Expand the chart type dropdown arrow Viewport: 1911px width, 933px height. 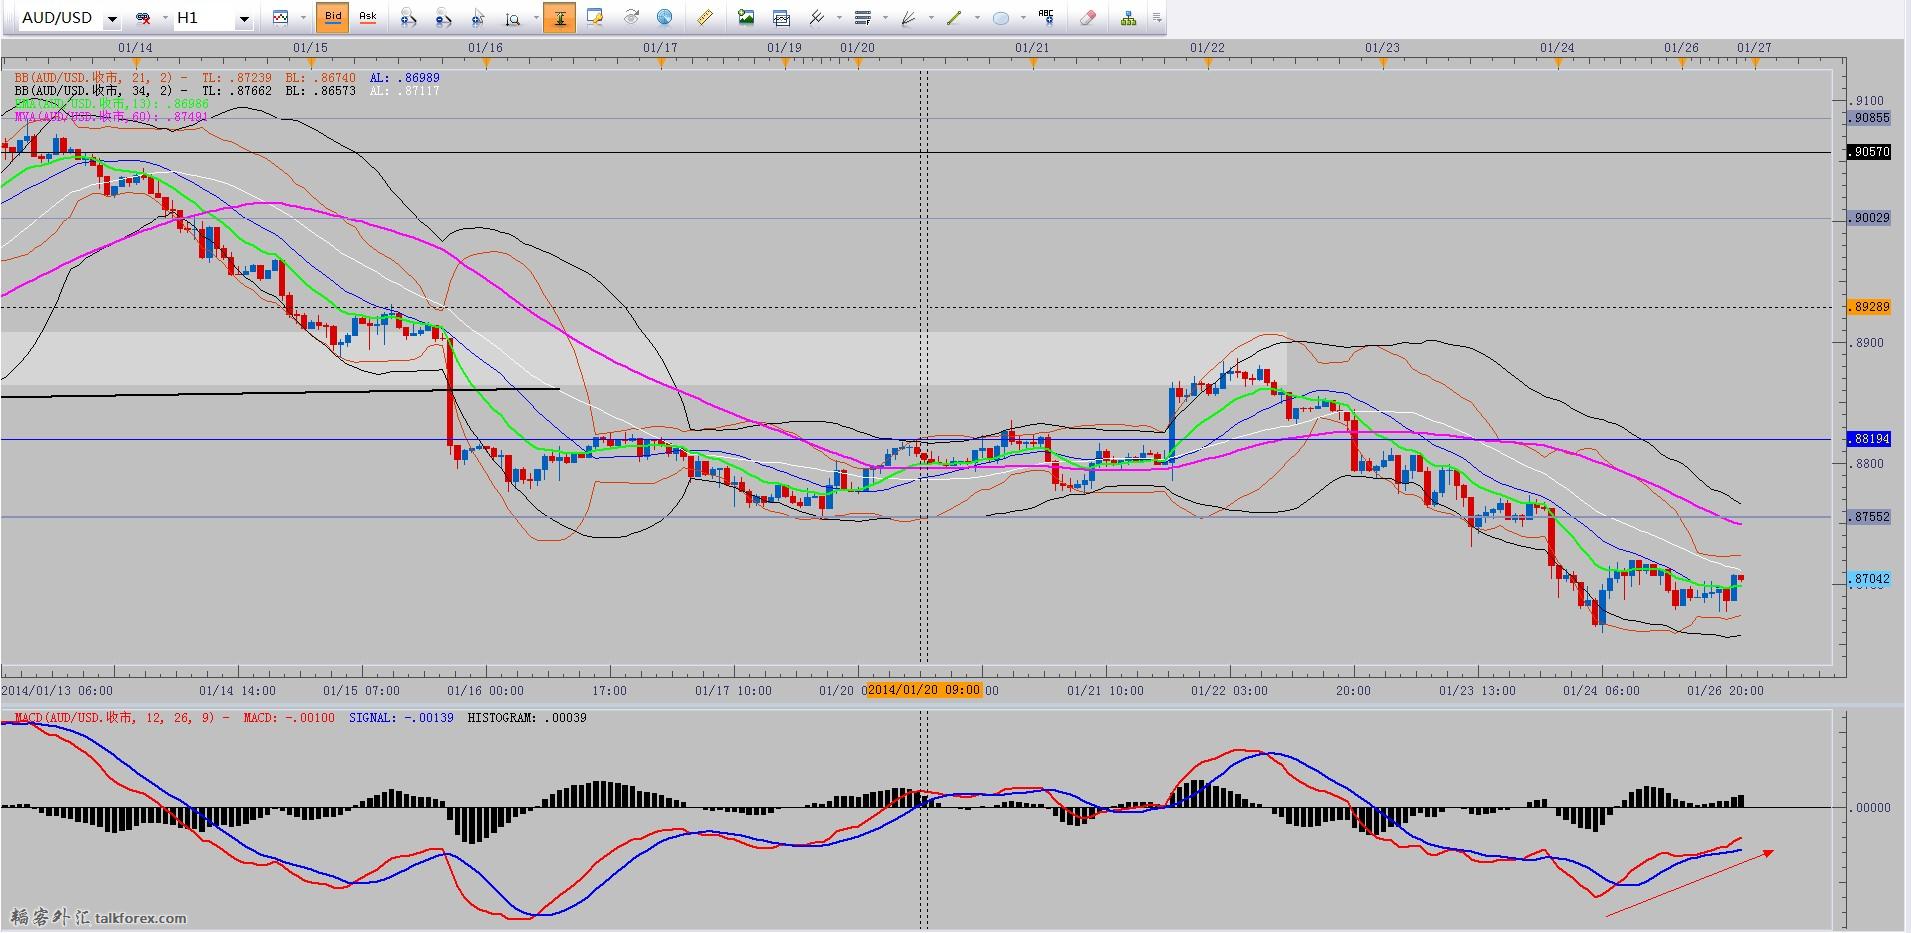303,18
